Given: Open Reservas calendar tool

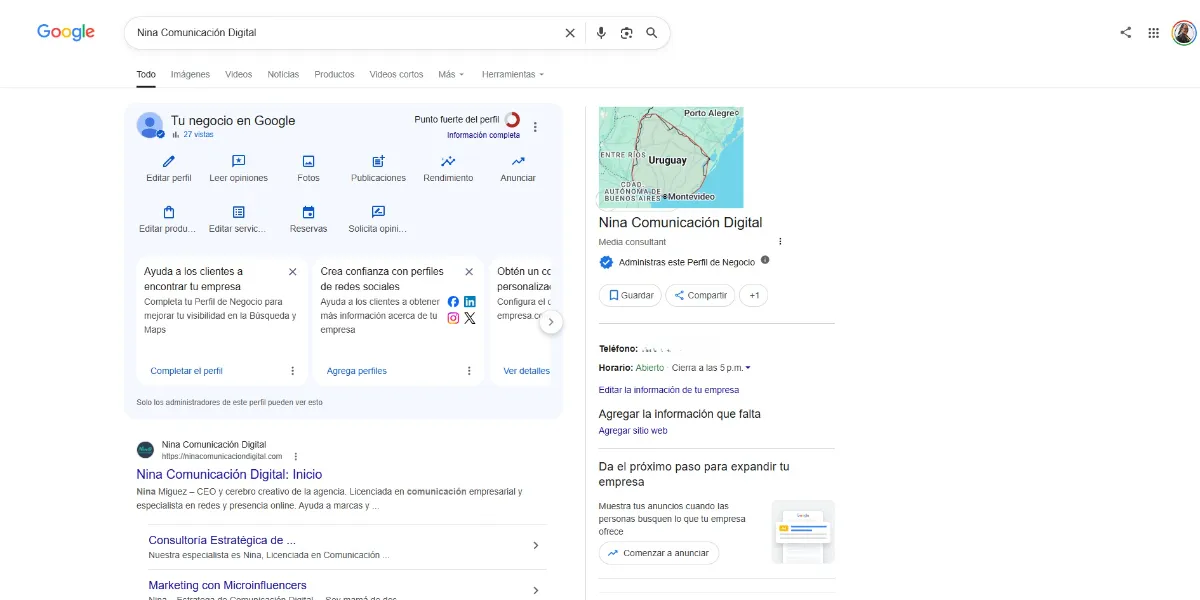Looking at the screenshot, I should 308,219.
